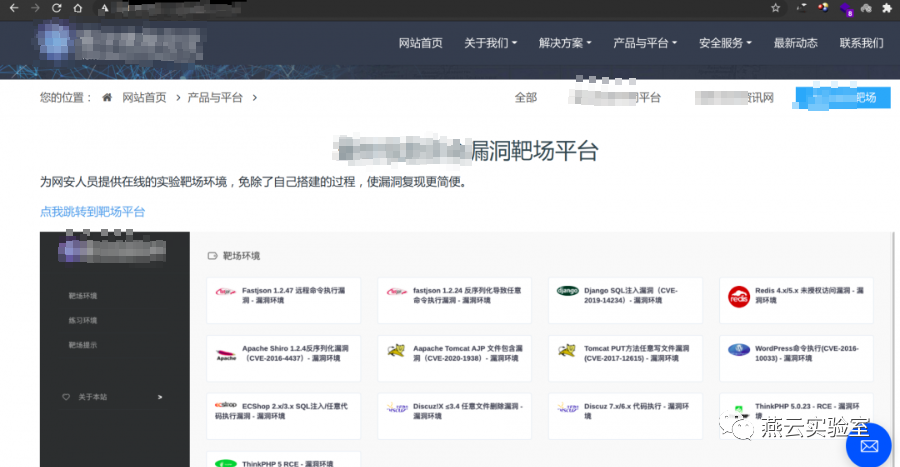Screen dimensions: 900x467
Task: Click fastjson 1.2.24 card logo
Action: [397, 291]
